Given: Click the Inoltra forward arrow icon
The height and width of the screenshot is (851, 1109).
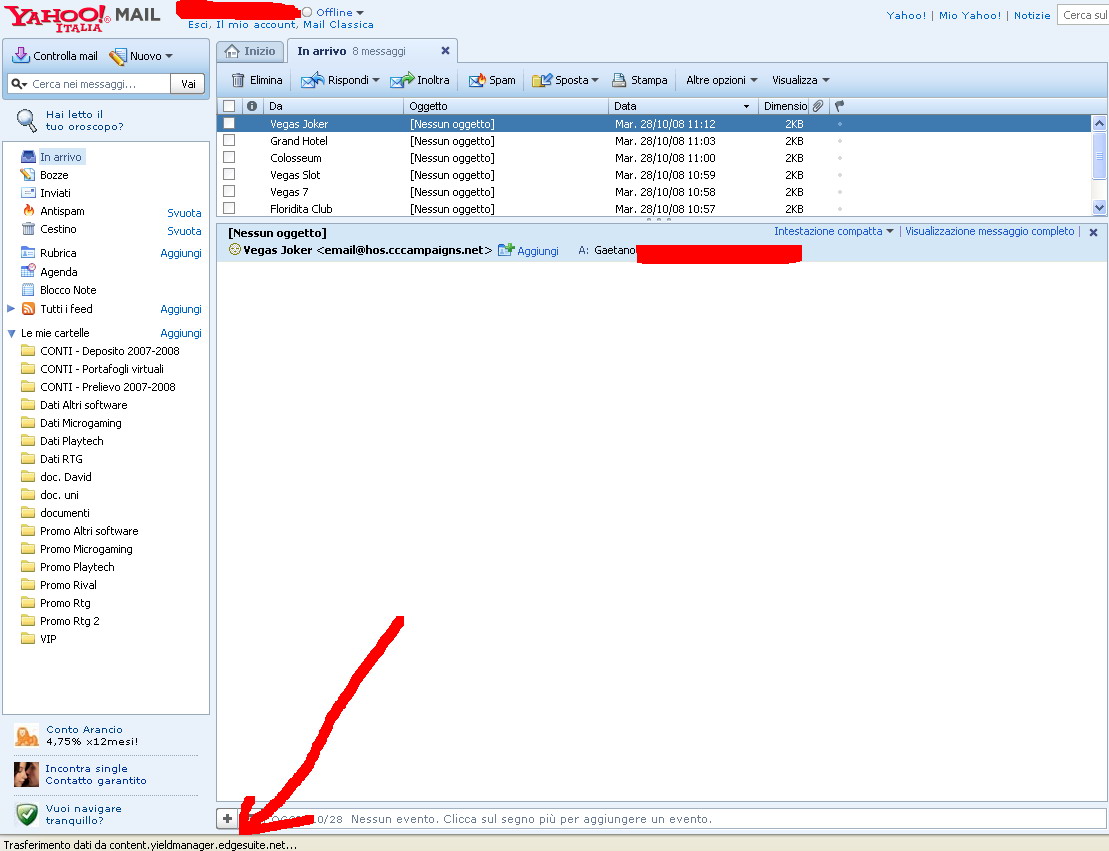Looking at the screenshot, I should pos(402,80).
